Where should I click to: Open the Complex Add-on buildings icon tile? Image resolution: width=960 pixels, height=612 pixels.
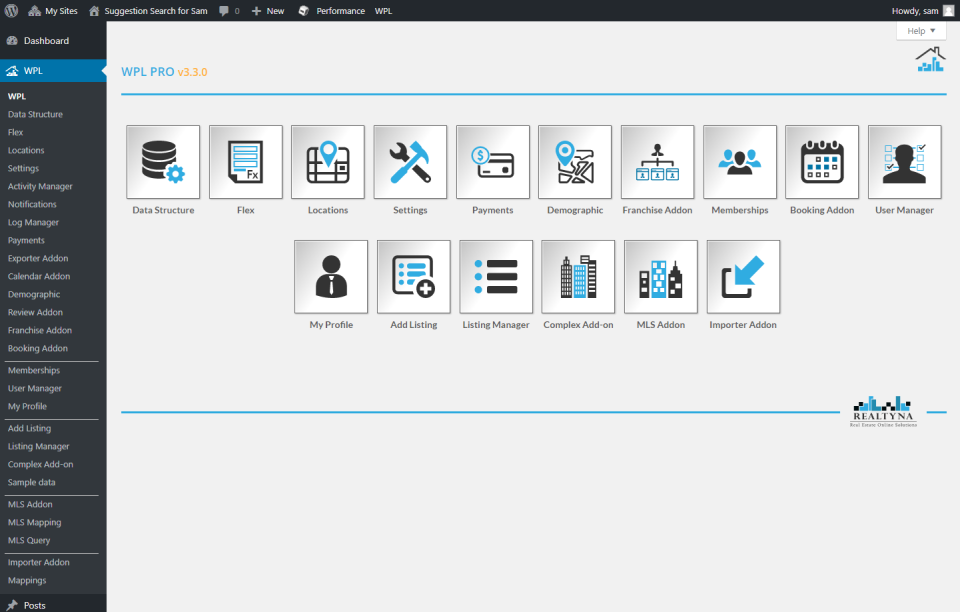point(578,277)
